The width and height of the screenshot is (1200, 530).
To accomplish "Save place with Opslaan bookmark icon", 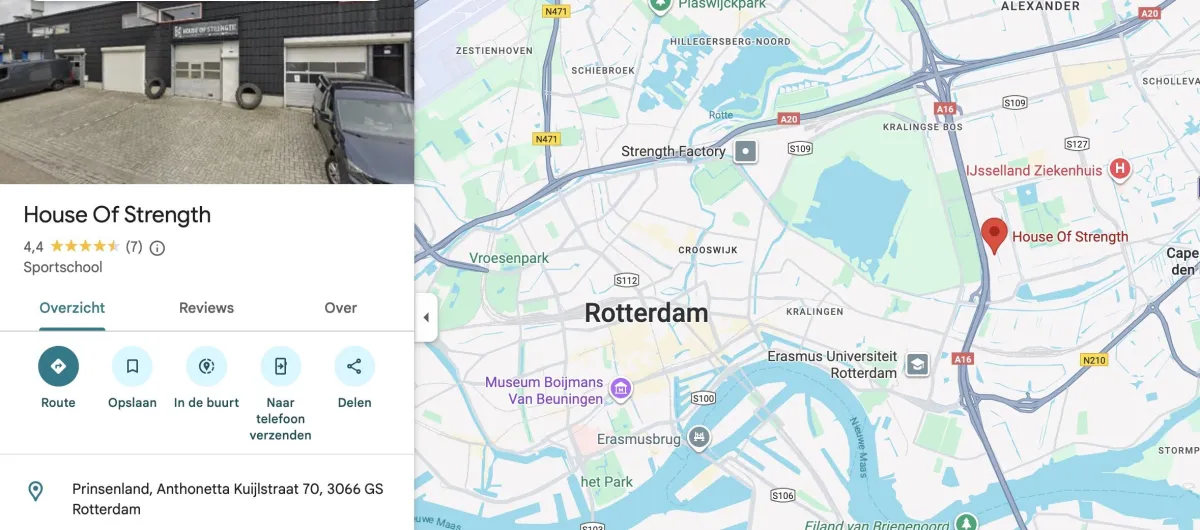I will pos(132,366).
